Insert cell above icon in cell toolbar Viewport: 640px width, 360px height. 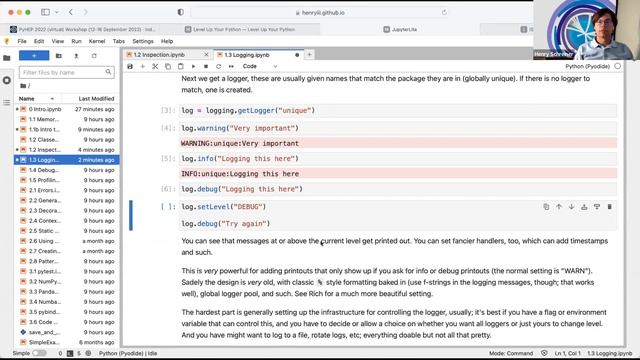click(584, 207)
